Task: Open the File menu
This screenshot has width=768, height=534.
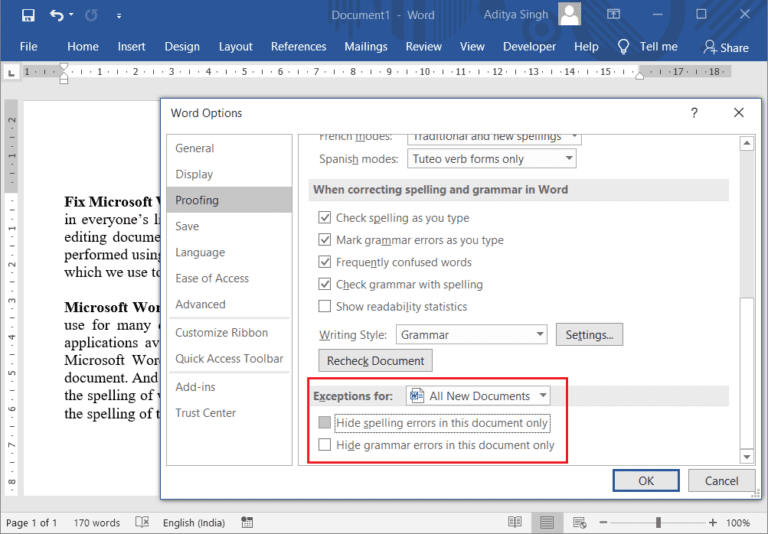Action: (28, 47)
